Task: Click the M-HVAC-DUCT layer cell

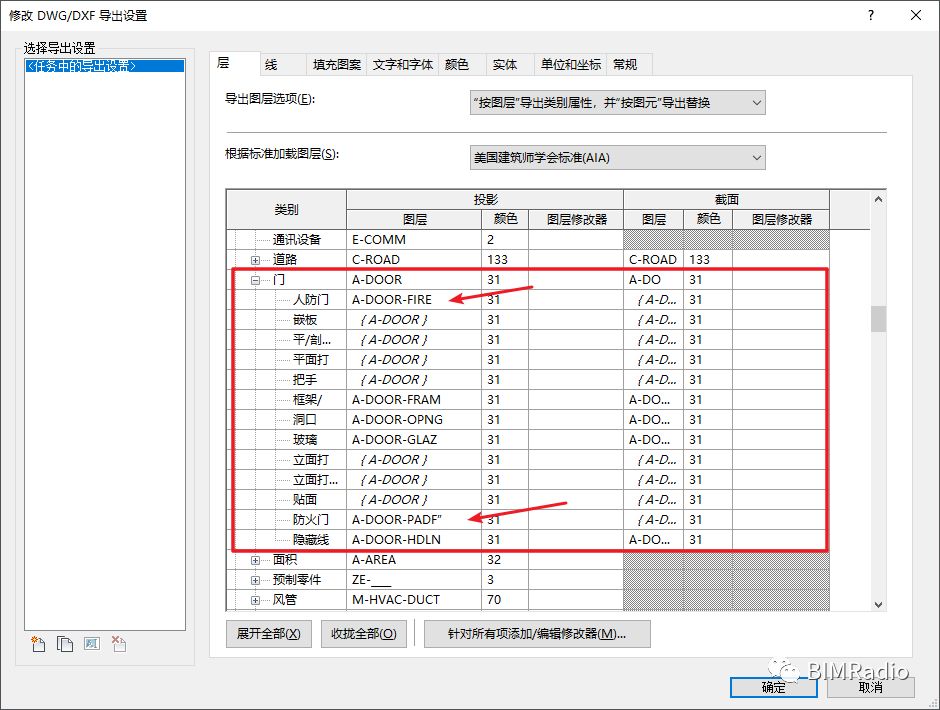Action: pos(414,600)
